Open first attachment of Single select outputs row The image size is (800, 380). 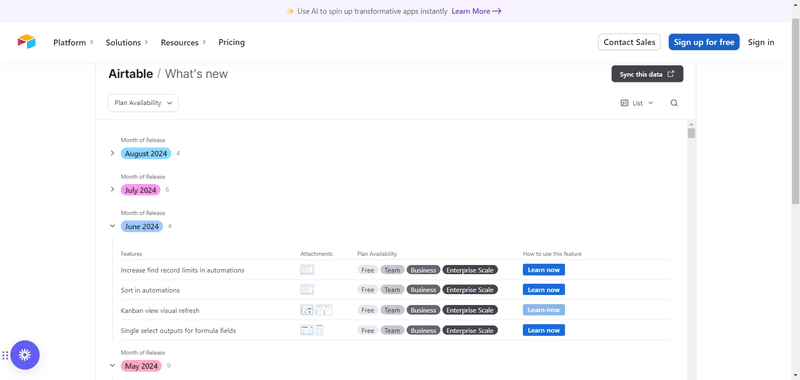(x=307, y=330)
